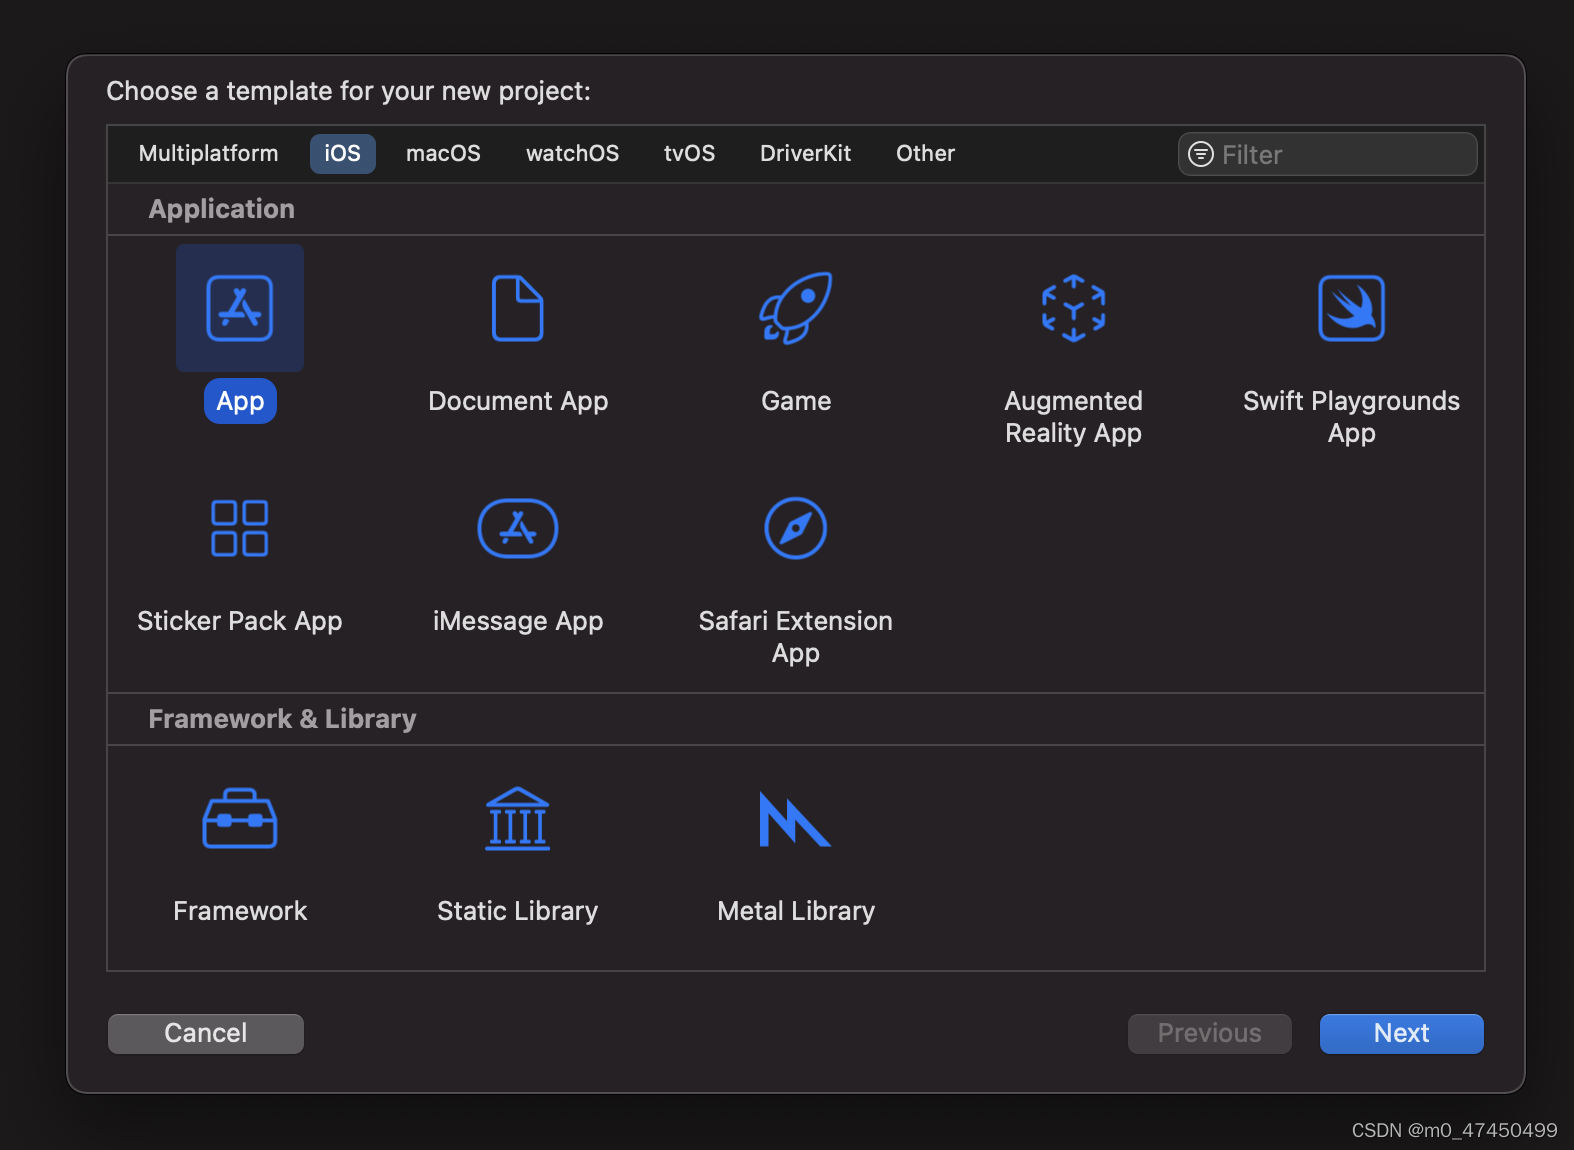Click the Game label text
Viewport: 1574px width, 1150px height.
pyautogui.click(x=796, y=401)
